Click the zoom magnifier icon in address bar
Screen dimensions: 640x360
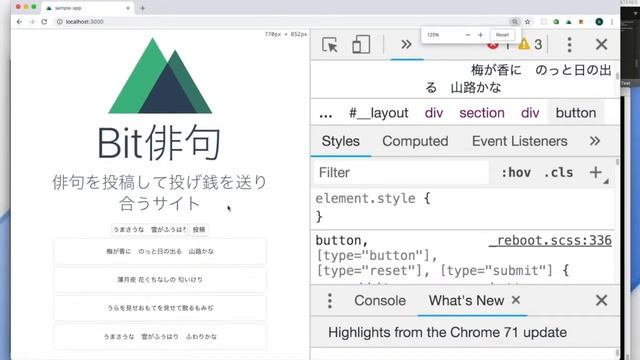[x=515, y=22]
